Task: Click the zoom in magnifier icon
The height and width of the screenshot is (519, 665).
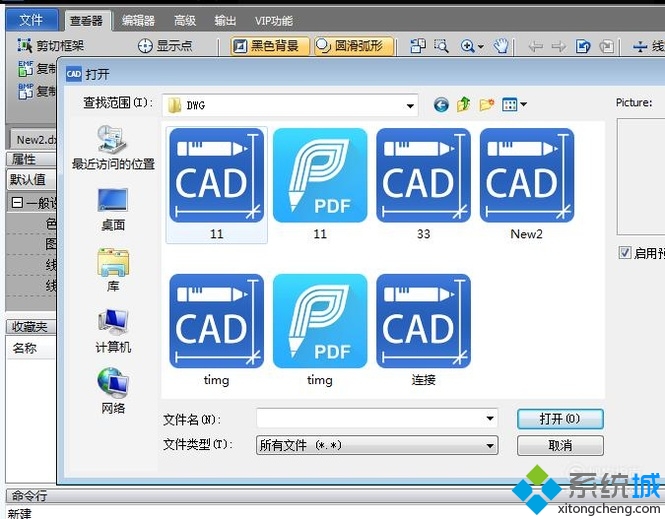Action: point(467,46)
